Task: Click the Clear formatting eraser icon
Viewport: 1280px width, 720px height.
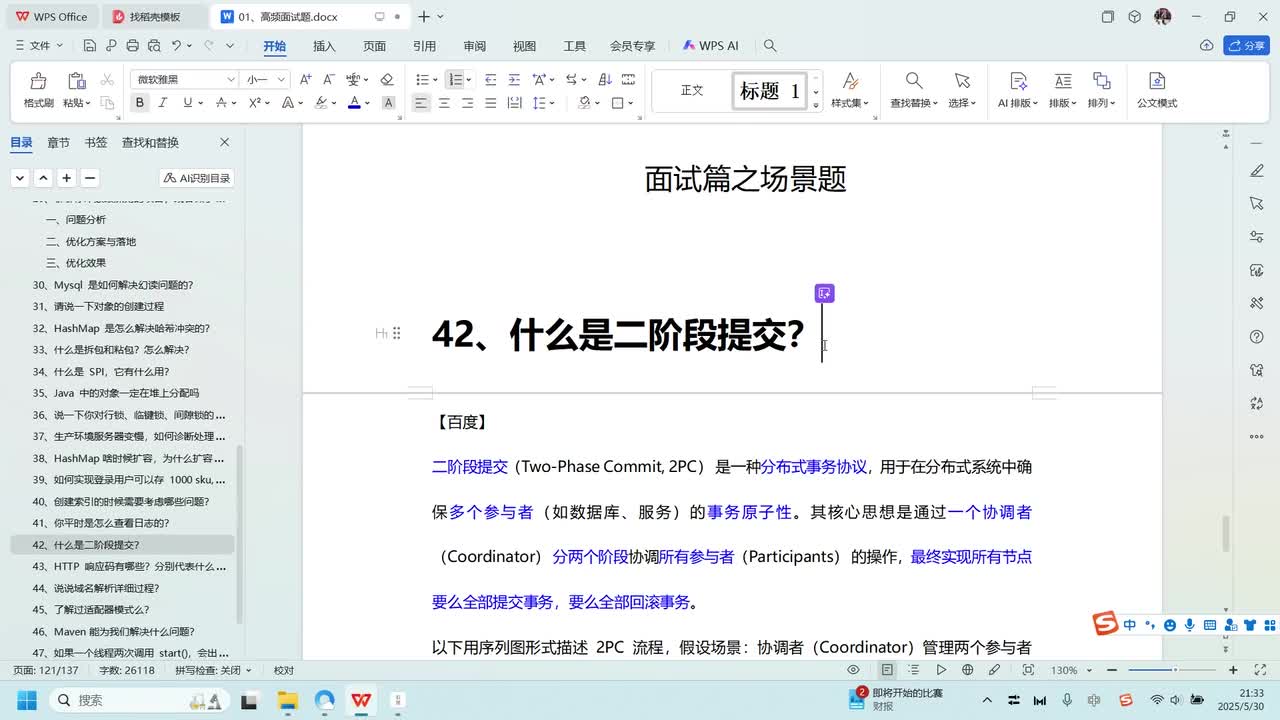Action: tap(387, 80)
